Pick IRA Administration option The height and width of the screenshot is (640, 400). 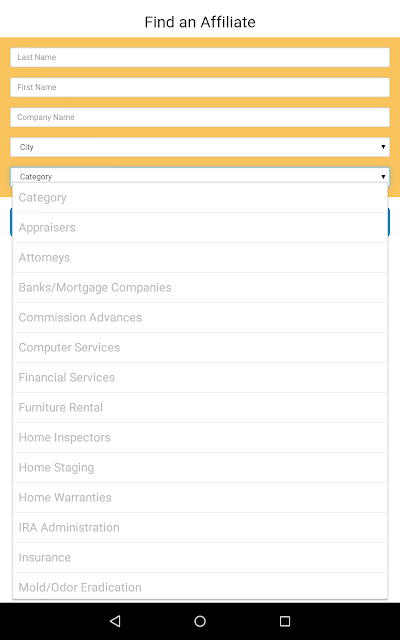pyautogui.click(x=200, y=527)
